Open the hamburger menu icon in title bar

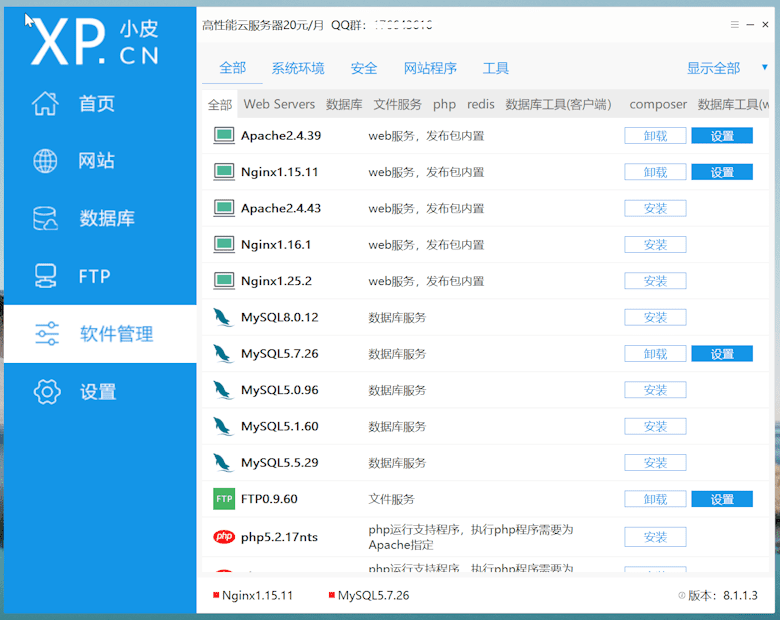click(x=734, y=24)
